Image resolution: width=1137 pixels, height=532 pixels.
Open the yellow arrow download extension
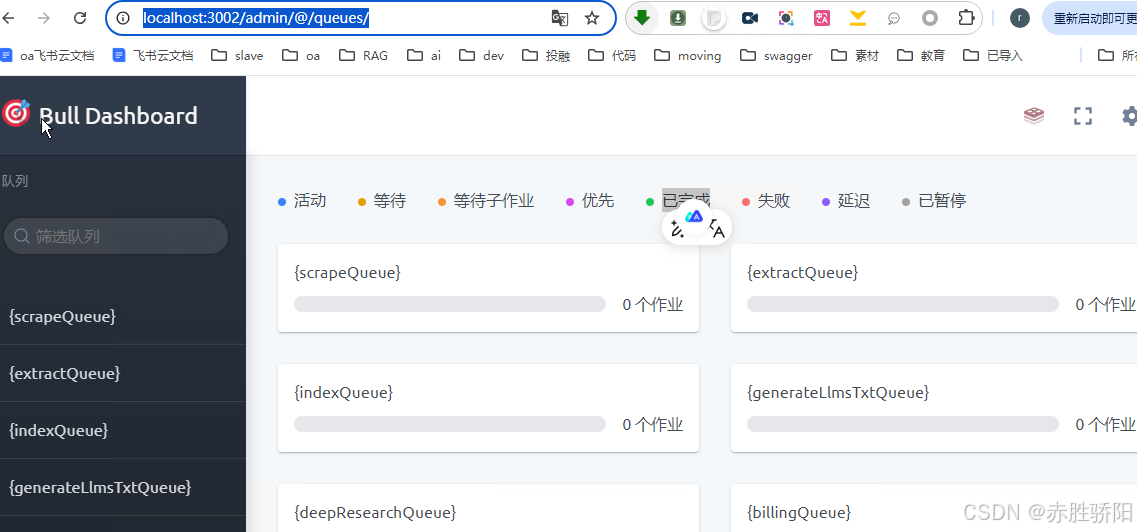tap(858, 18)
